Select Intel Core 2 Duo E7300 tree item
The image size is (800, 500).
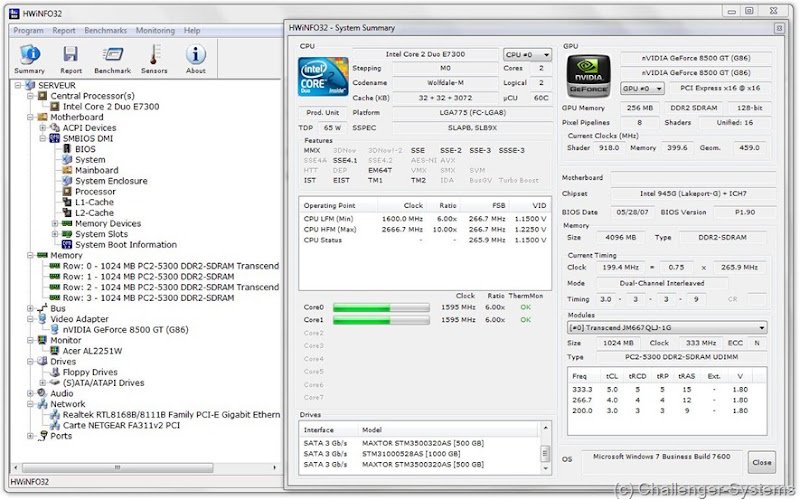[x=111, y=107]
